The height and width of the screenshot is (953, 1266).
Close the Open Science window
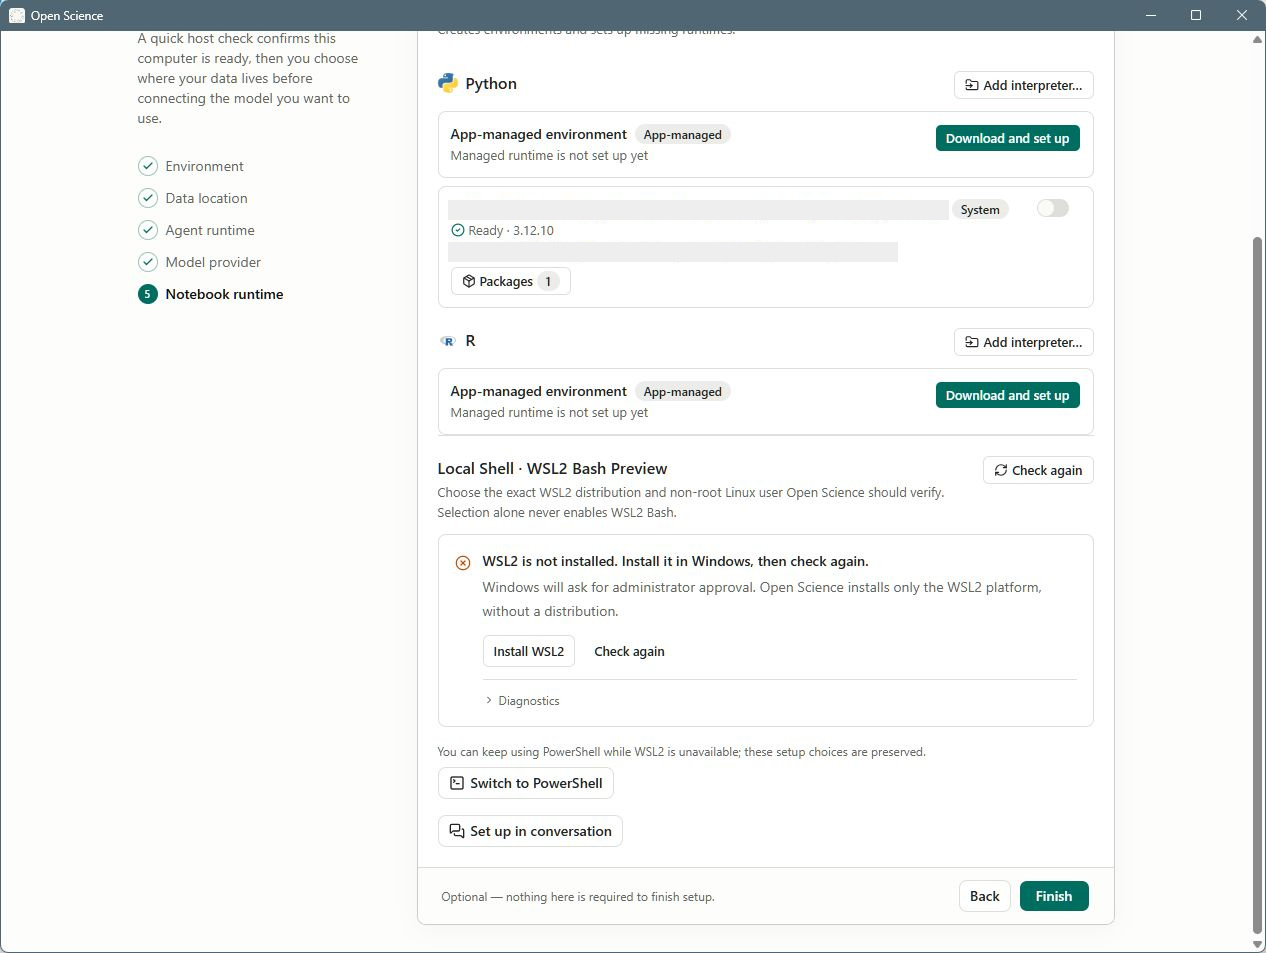coord(1242,15)
